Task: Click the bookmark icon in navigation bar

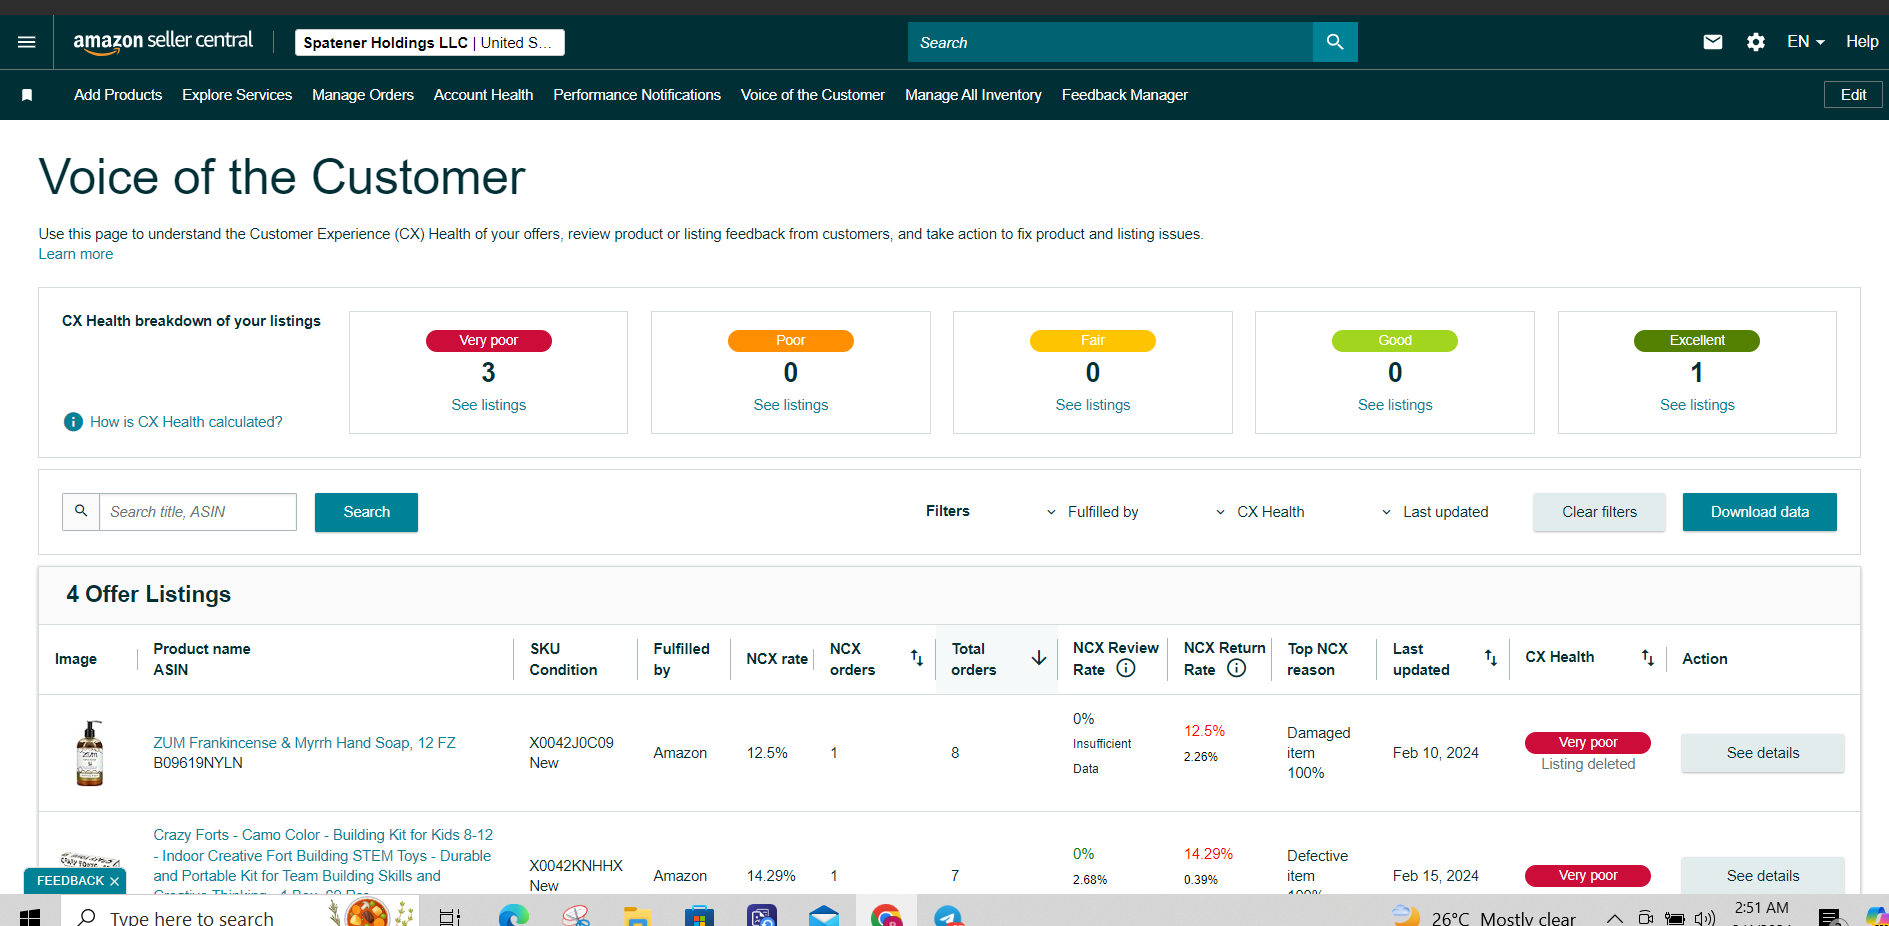Action: (27, 95)
